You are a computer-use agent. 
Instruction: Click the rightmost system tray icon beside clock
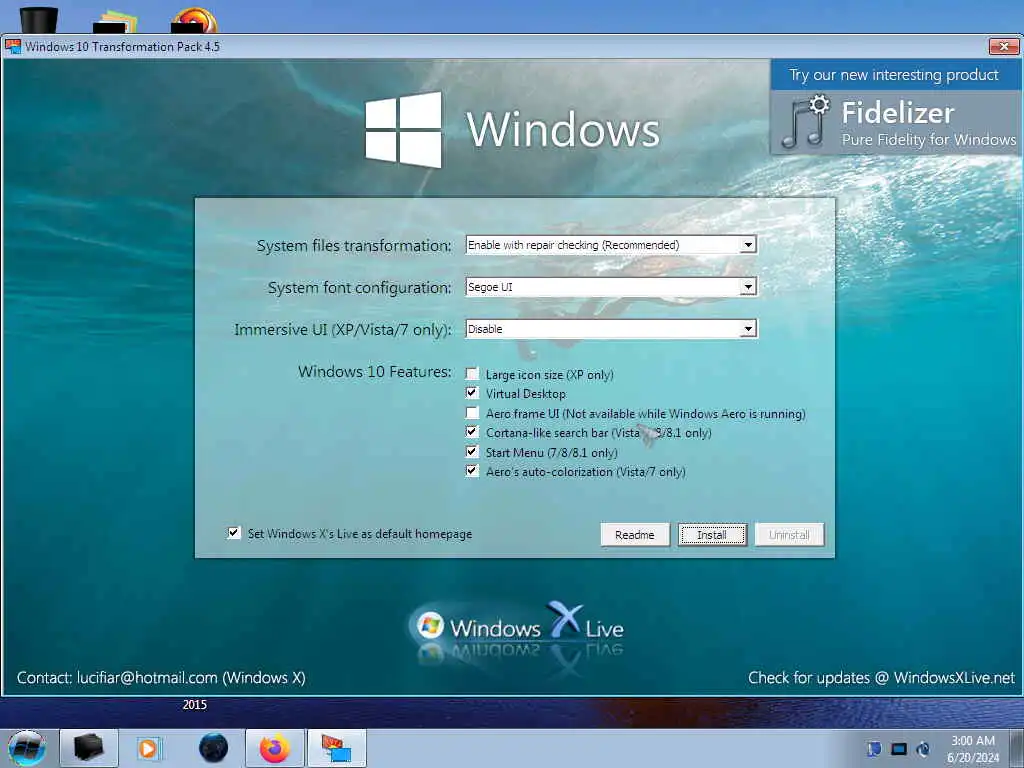[x=923, y=749]
